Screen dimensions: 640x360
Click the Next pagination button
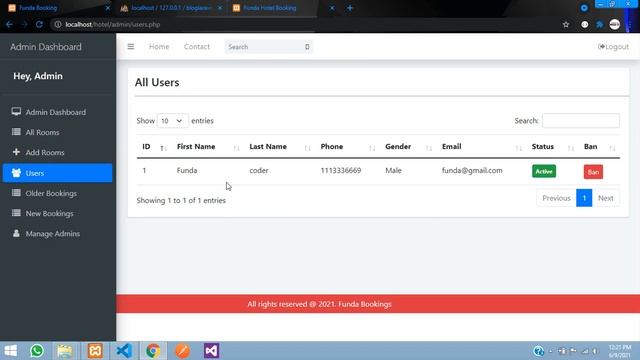(606, 198)
